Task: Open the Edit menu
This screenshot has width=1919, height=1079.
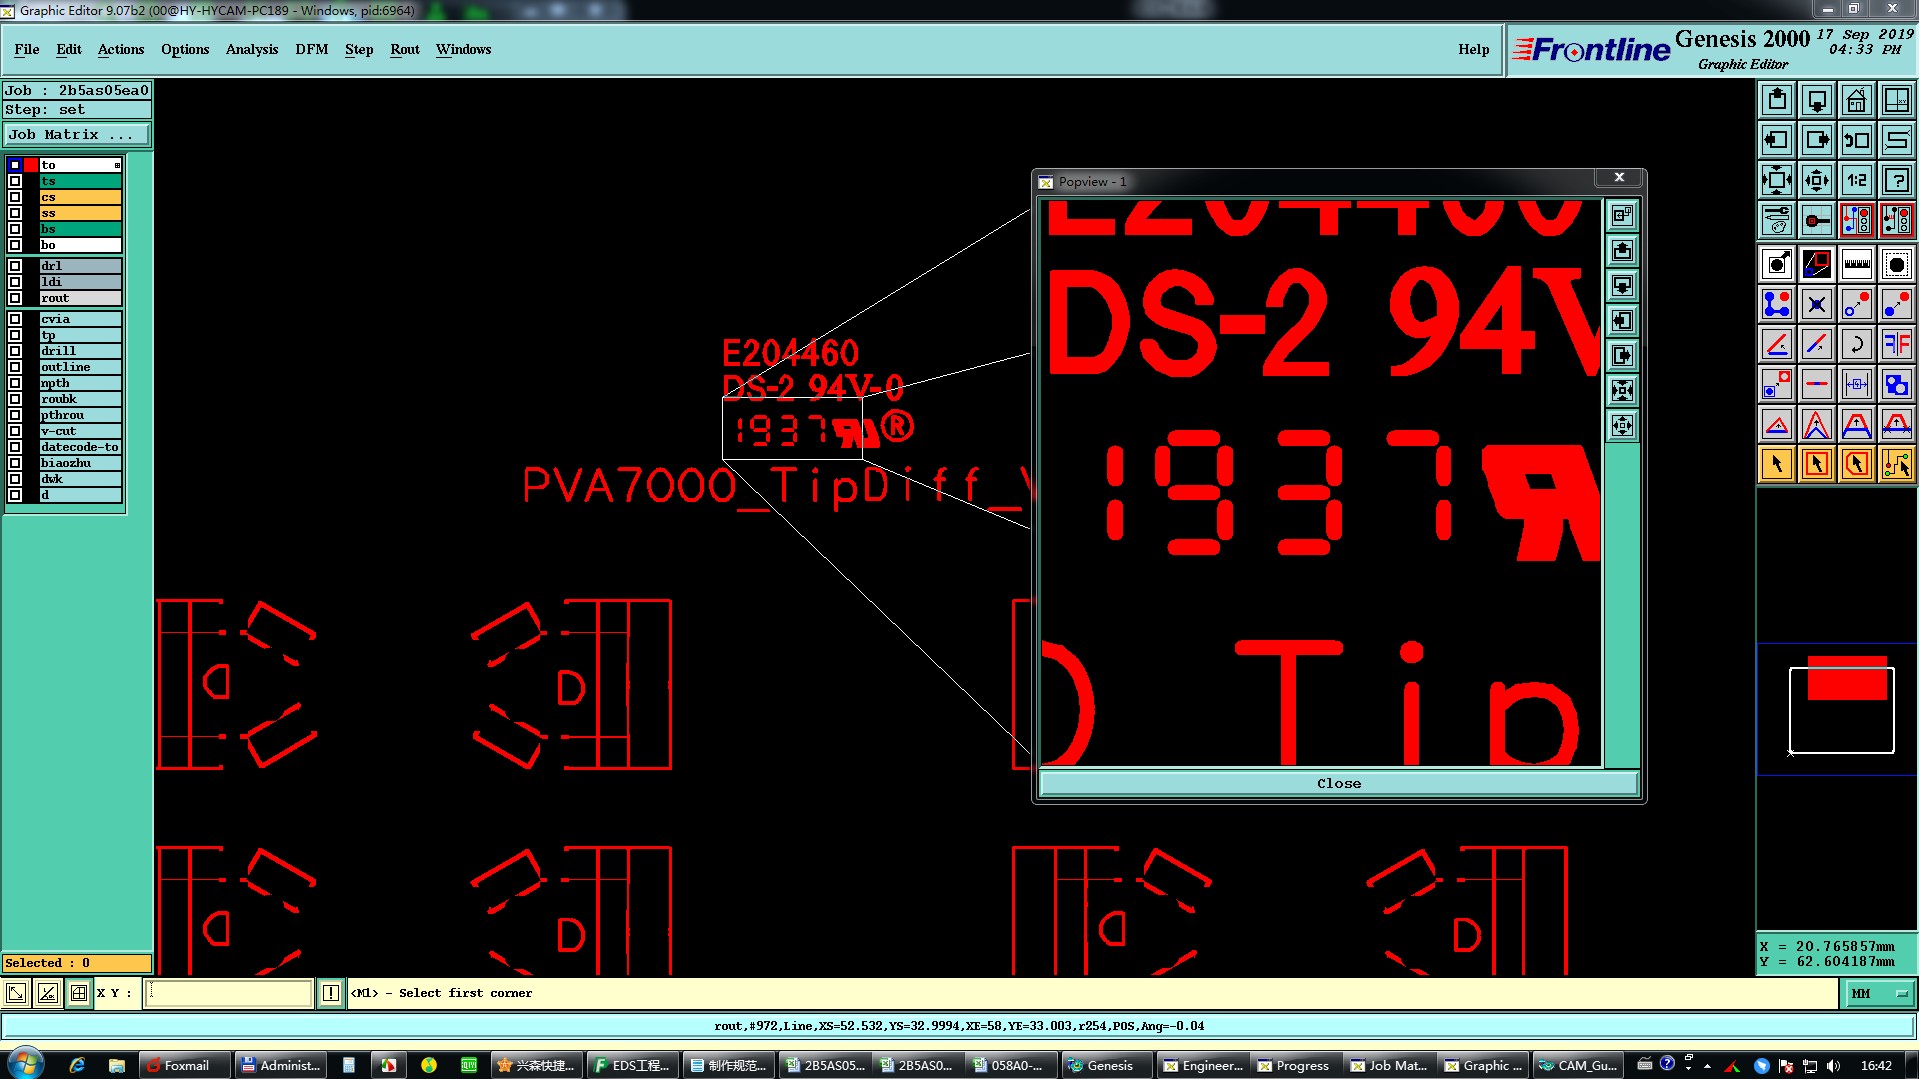Action: click(x=69, y=49)
